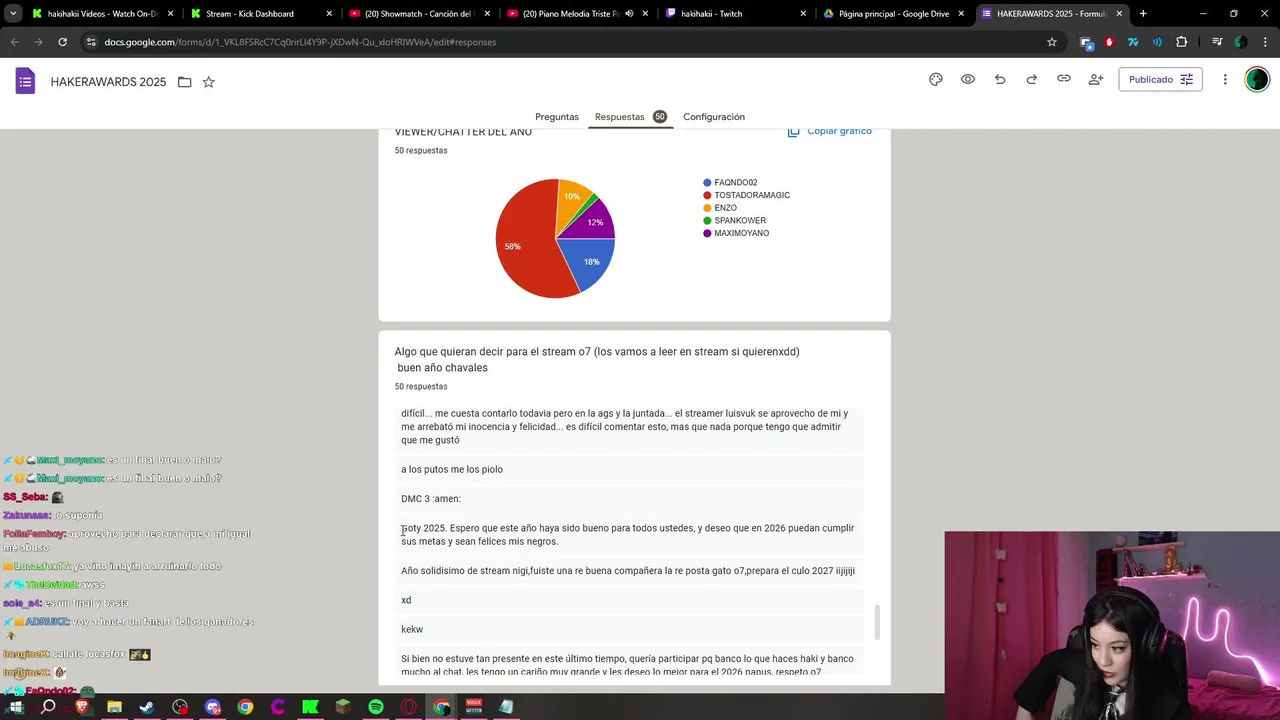Viewport: 1280px width, 720px height.
Task: Open the Chrome profile avatar in toolbar
Action: (1241, 42)
